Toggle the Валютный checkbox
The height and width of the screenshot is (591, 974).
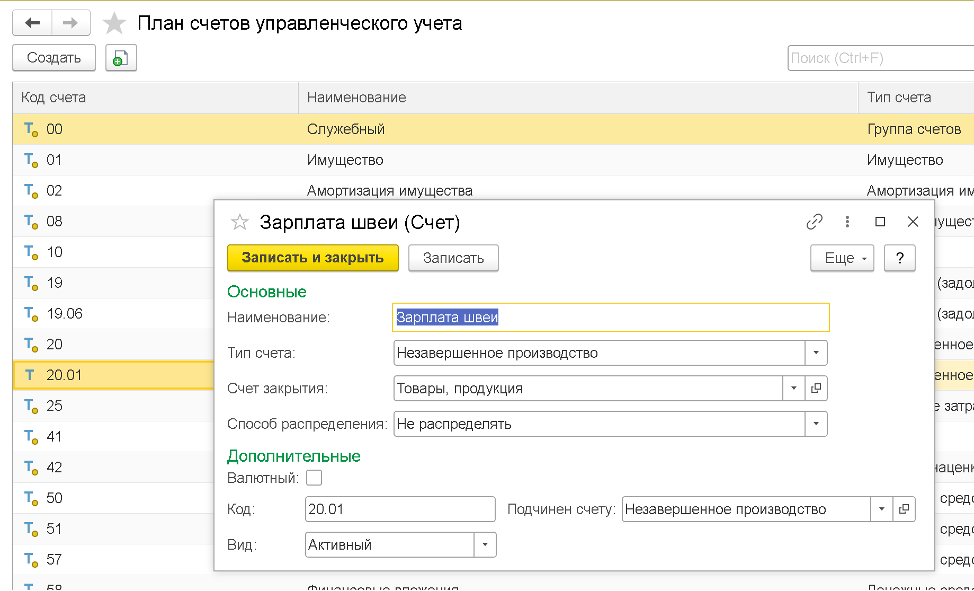[314, 478]
